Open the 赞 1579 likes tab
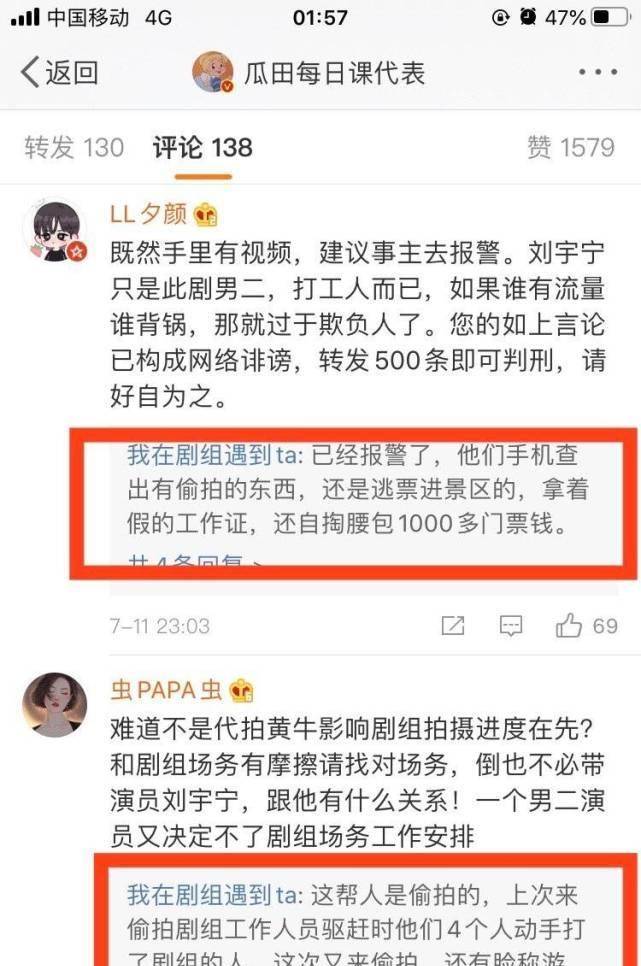The height and width of the screenshot is (966, 641). pyautogui.click(x=571, y=148)
